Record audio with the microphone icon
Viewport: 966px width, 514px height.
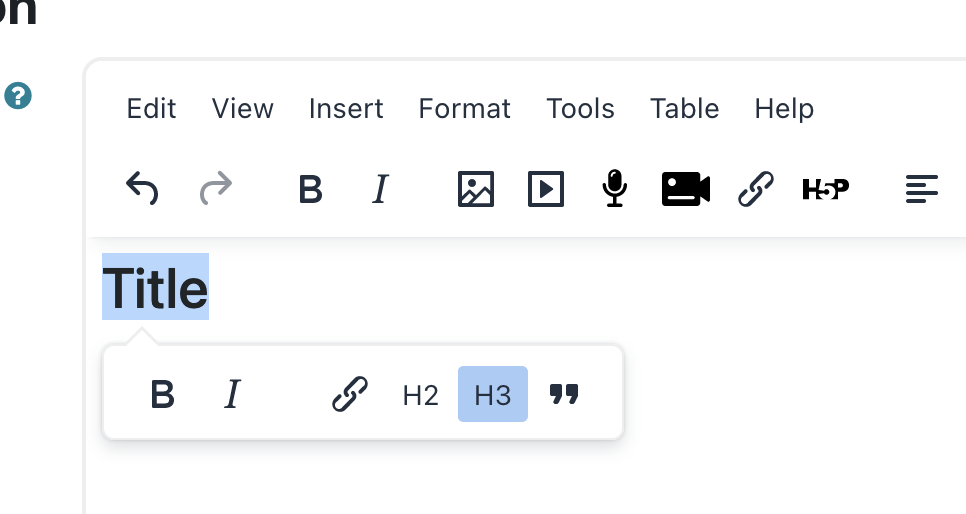[614, 188]
